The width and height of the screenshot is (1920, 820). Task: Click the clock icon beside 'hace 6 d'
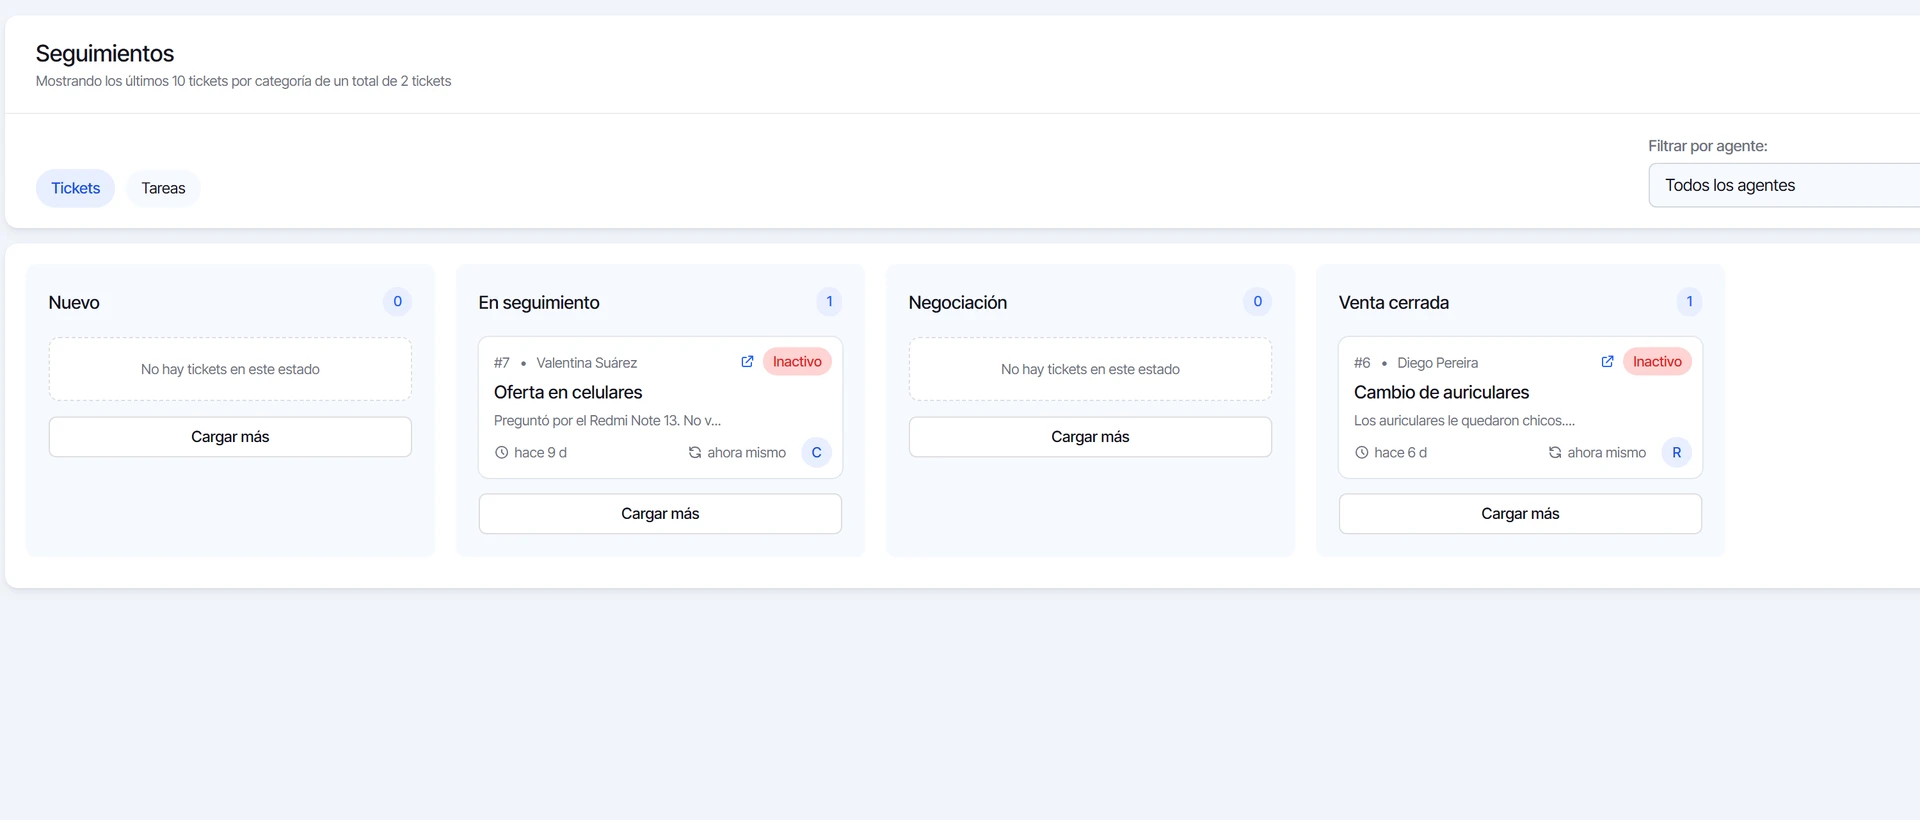pos(1361,453)
